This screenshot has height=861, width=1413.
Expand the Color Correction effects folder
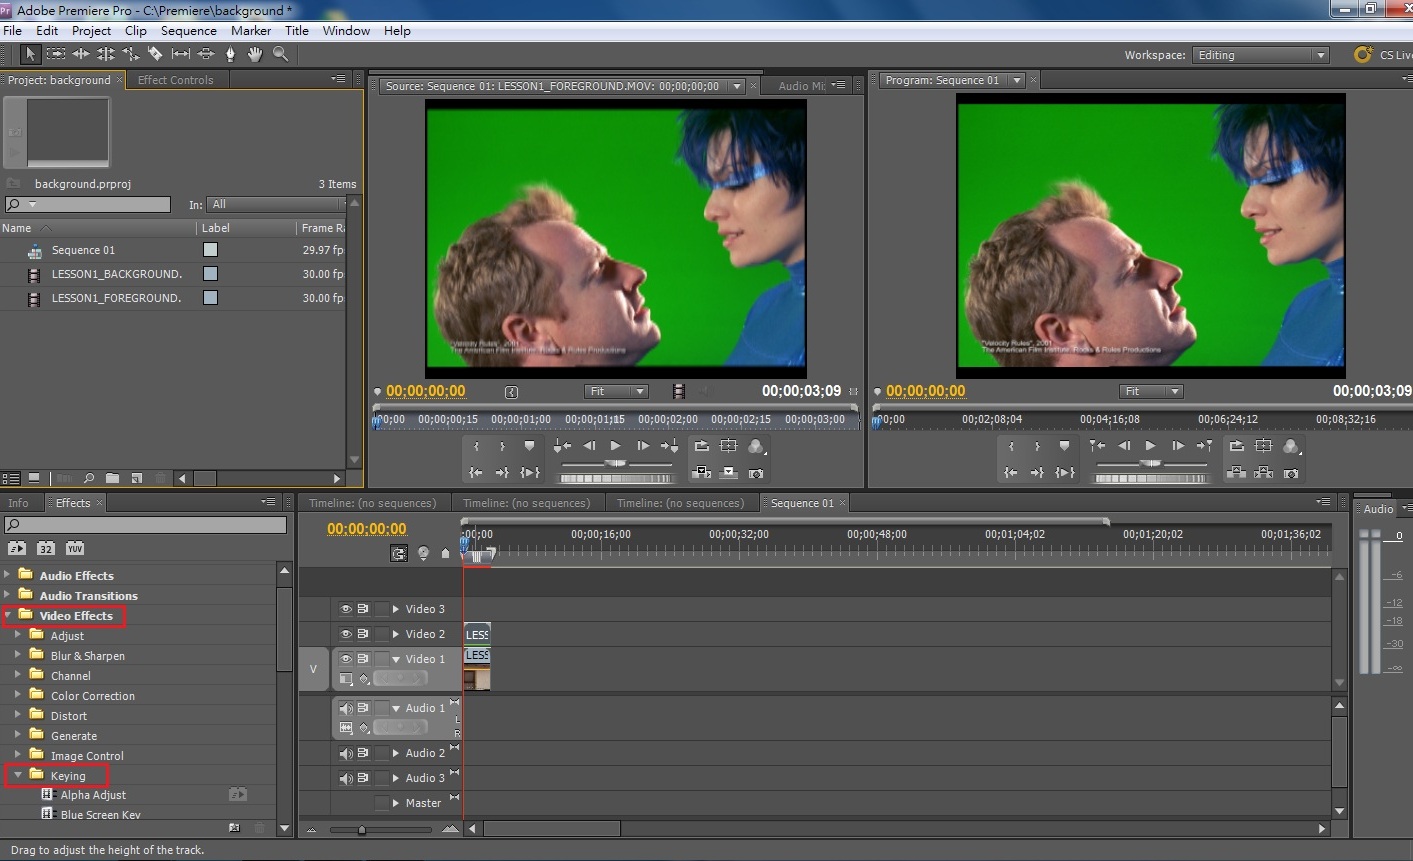pos(17,695)
